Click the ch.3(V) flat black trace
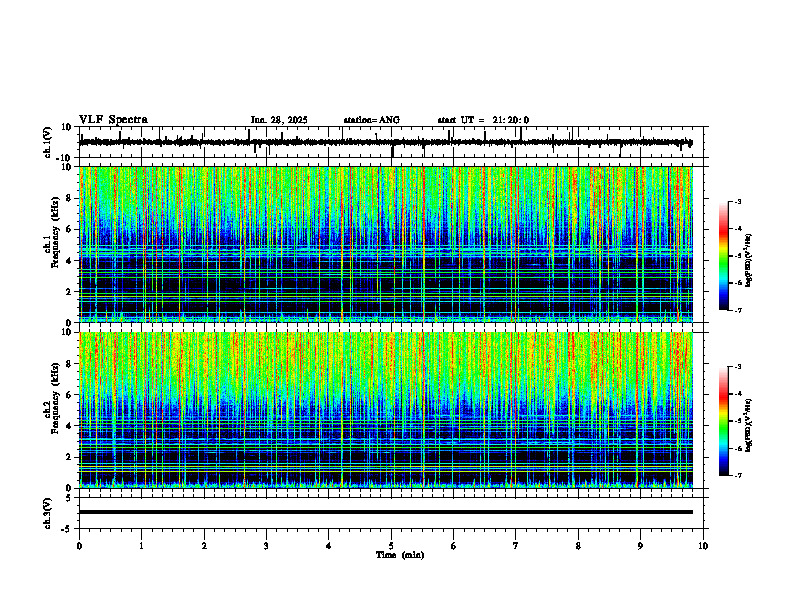Screen dimensions: 792x612 386,512
